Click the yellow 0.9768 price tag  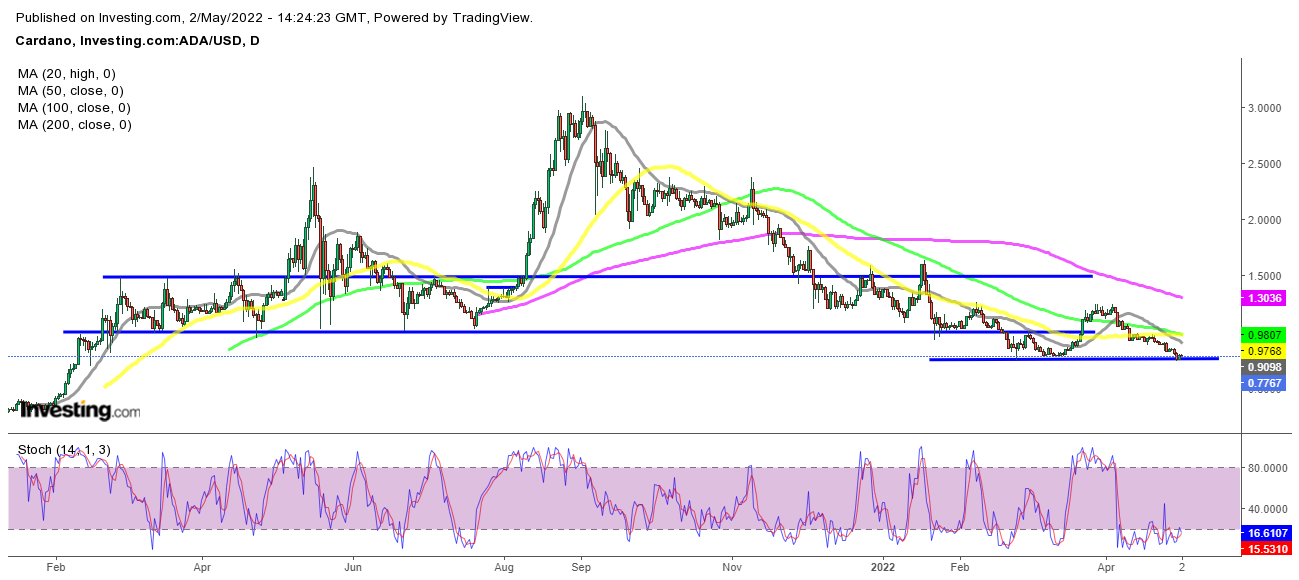[x=1263, y=351]
